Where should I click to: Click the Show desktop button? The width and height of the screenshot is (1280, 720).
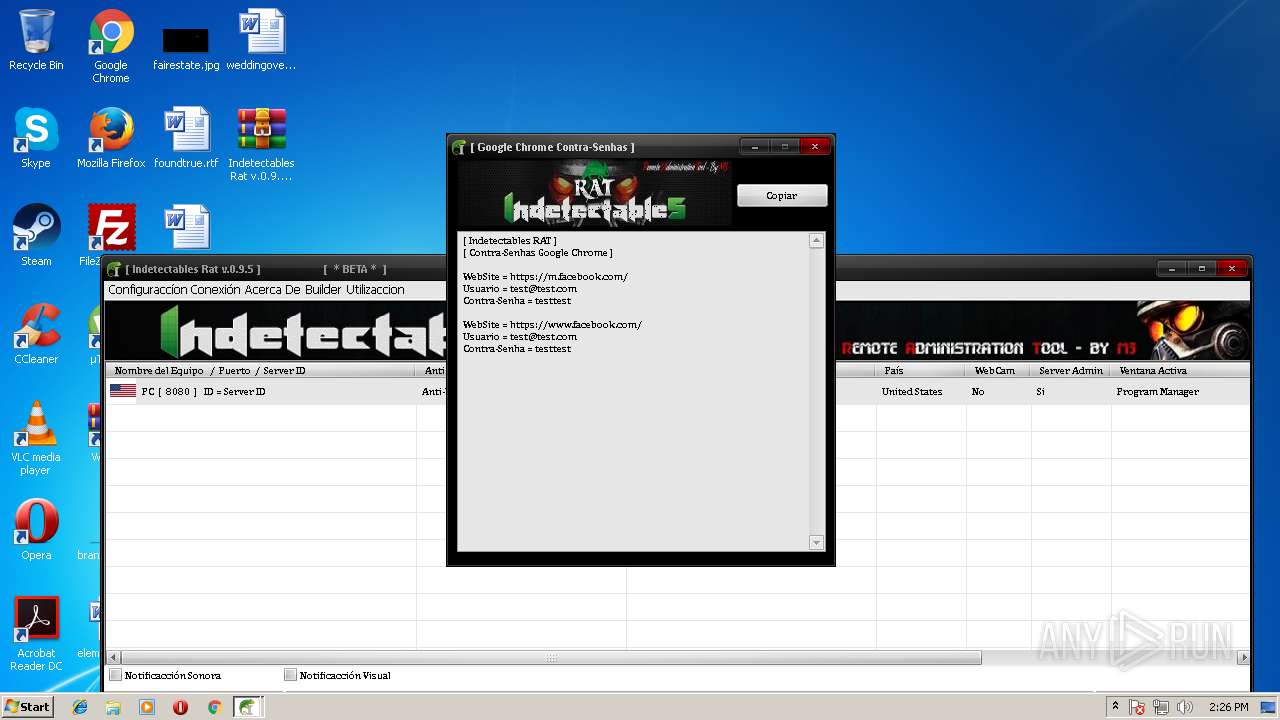pyautogui.click(x=1270, y=707)
